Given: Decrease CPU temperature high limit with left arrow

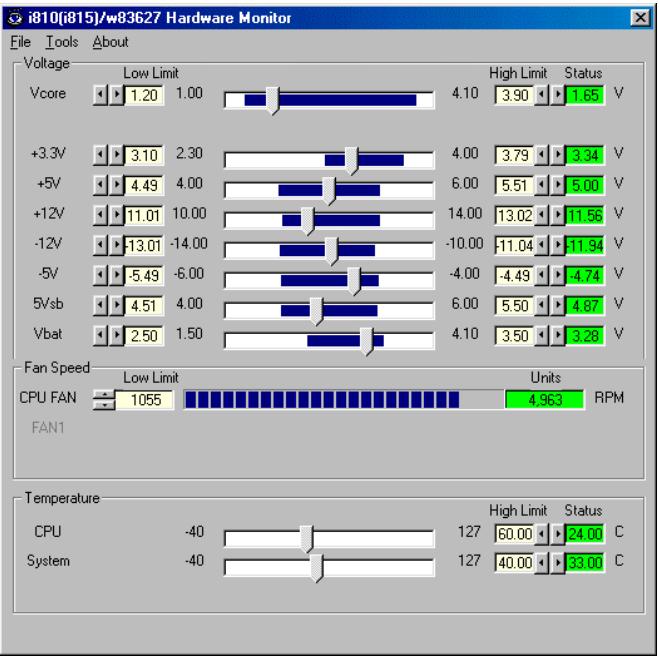Looking at the screenshot, I should pyautogui.click(x=542, y=534).
